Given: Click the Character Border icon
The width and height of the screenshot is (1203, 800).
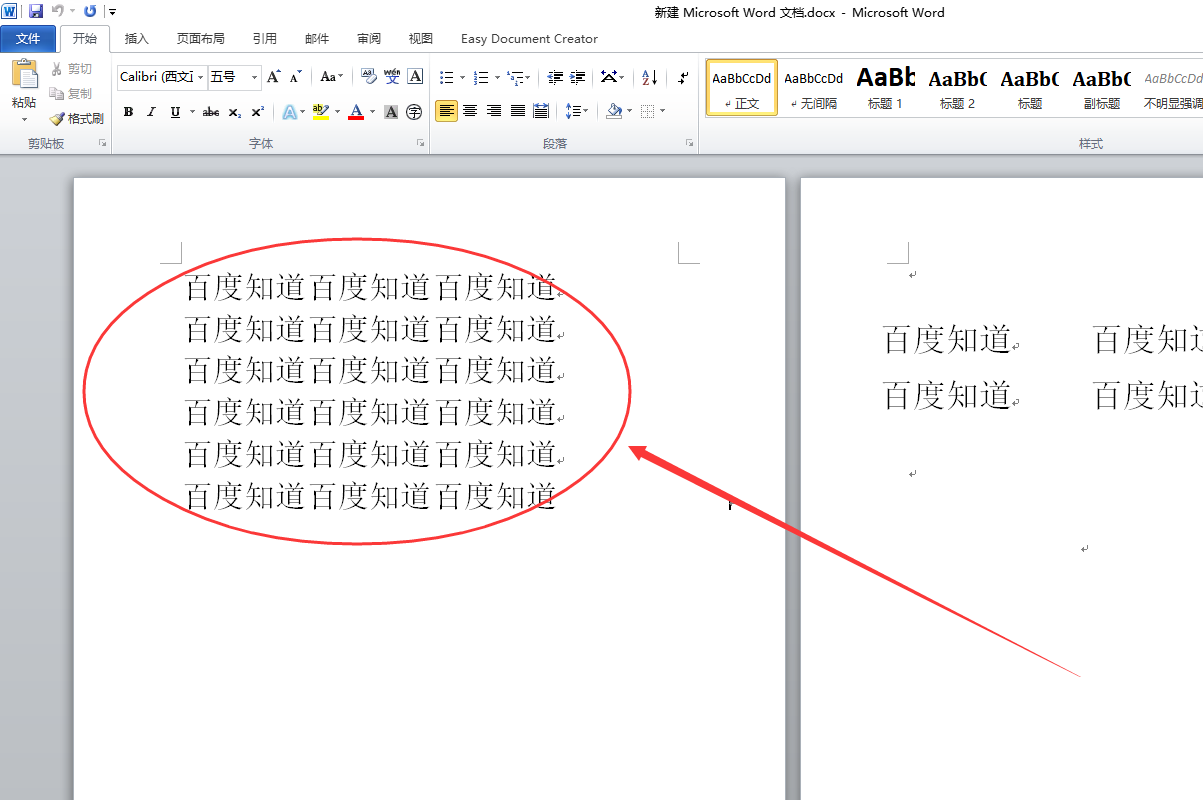Looking at the screenshot, I should click(416, 77).
